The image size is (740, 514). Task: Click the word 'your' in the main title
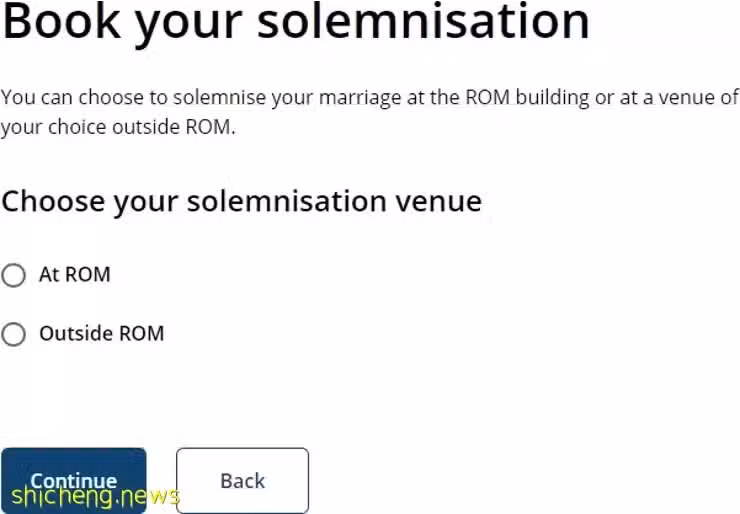point(189,25)
